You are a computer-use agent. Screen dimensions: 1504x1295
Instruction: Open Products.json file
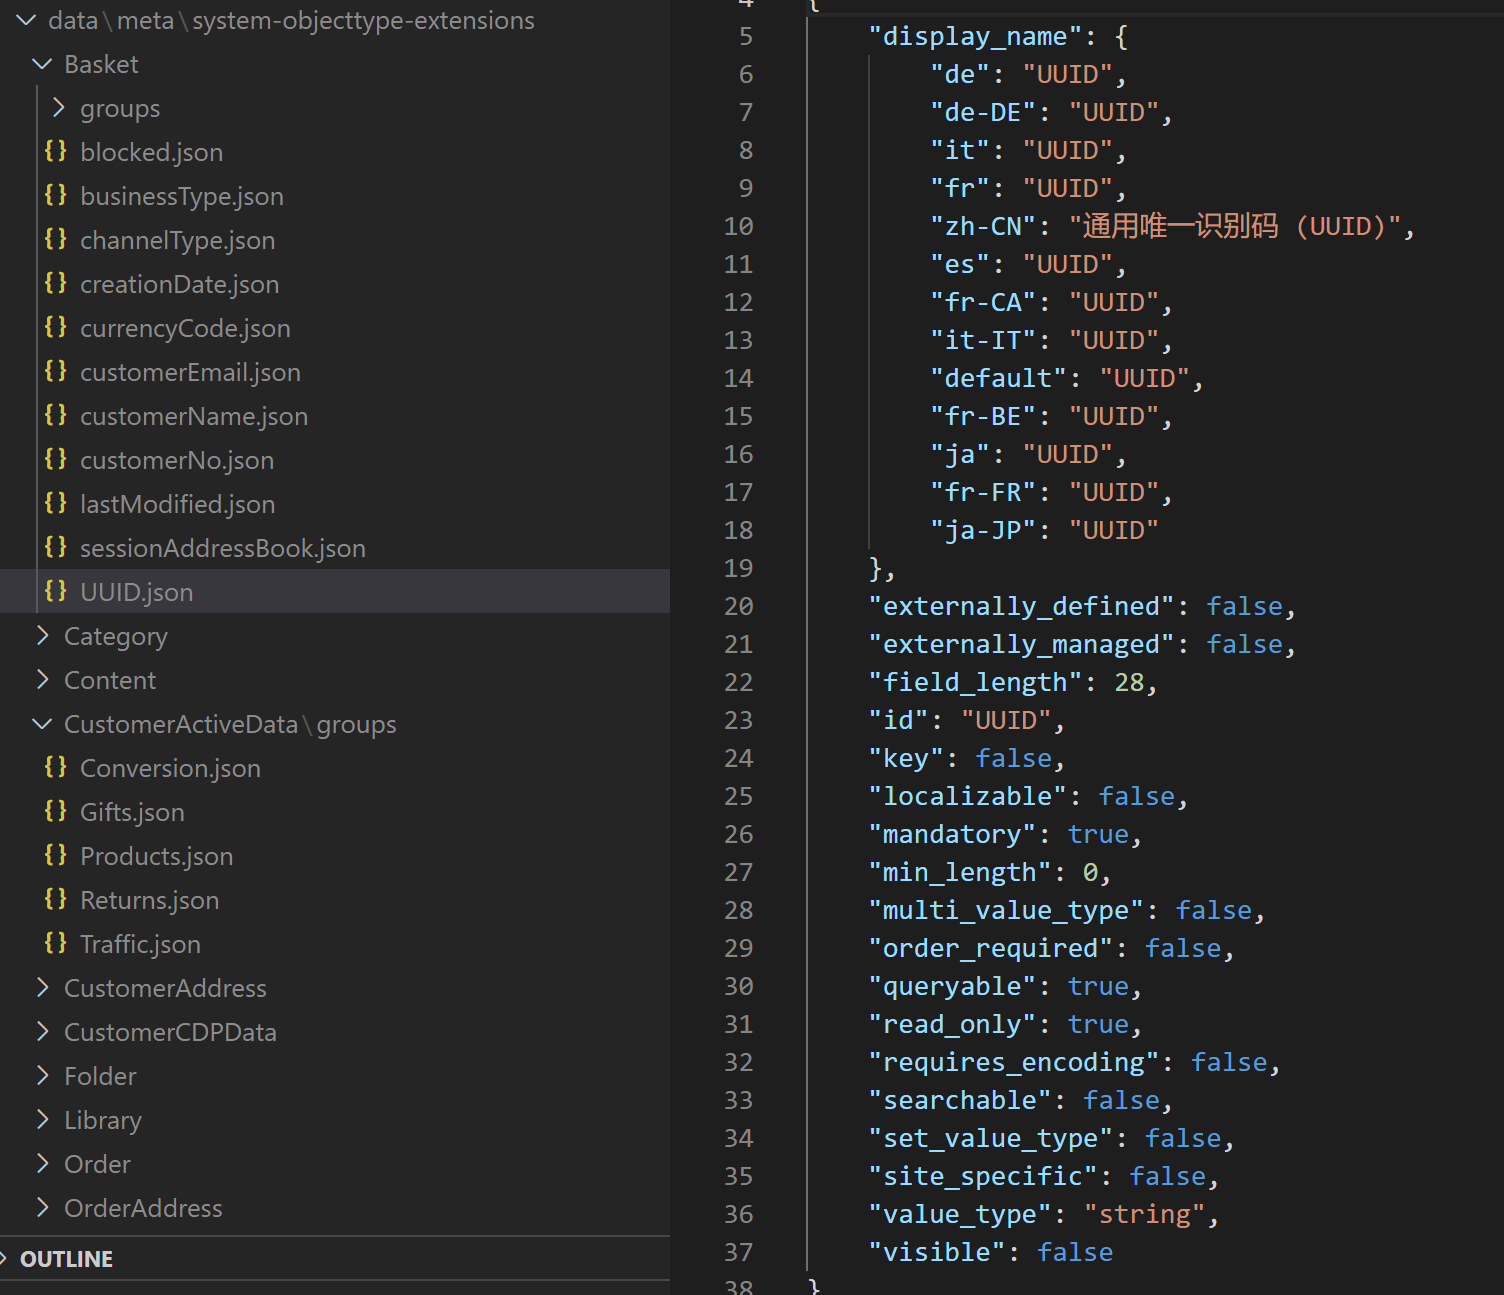(157, 856)
